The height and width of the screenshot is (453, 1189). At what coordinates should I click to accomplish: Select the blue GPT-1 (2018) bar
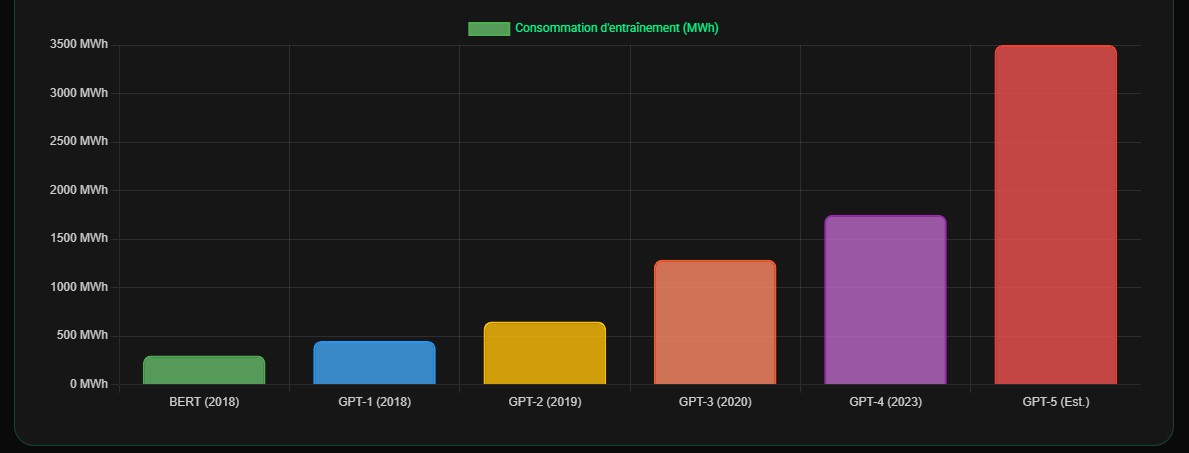tap(375, 363)
